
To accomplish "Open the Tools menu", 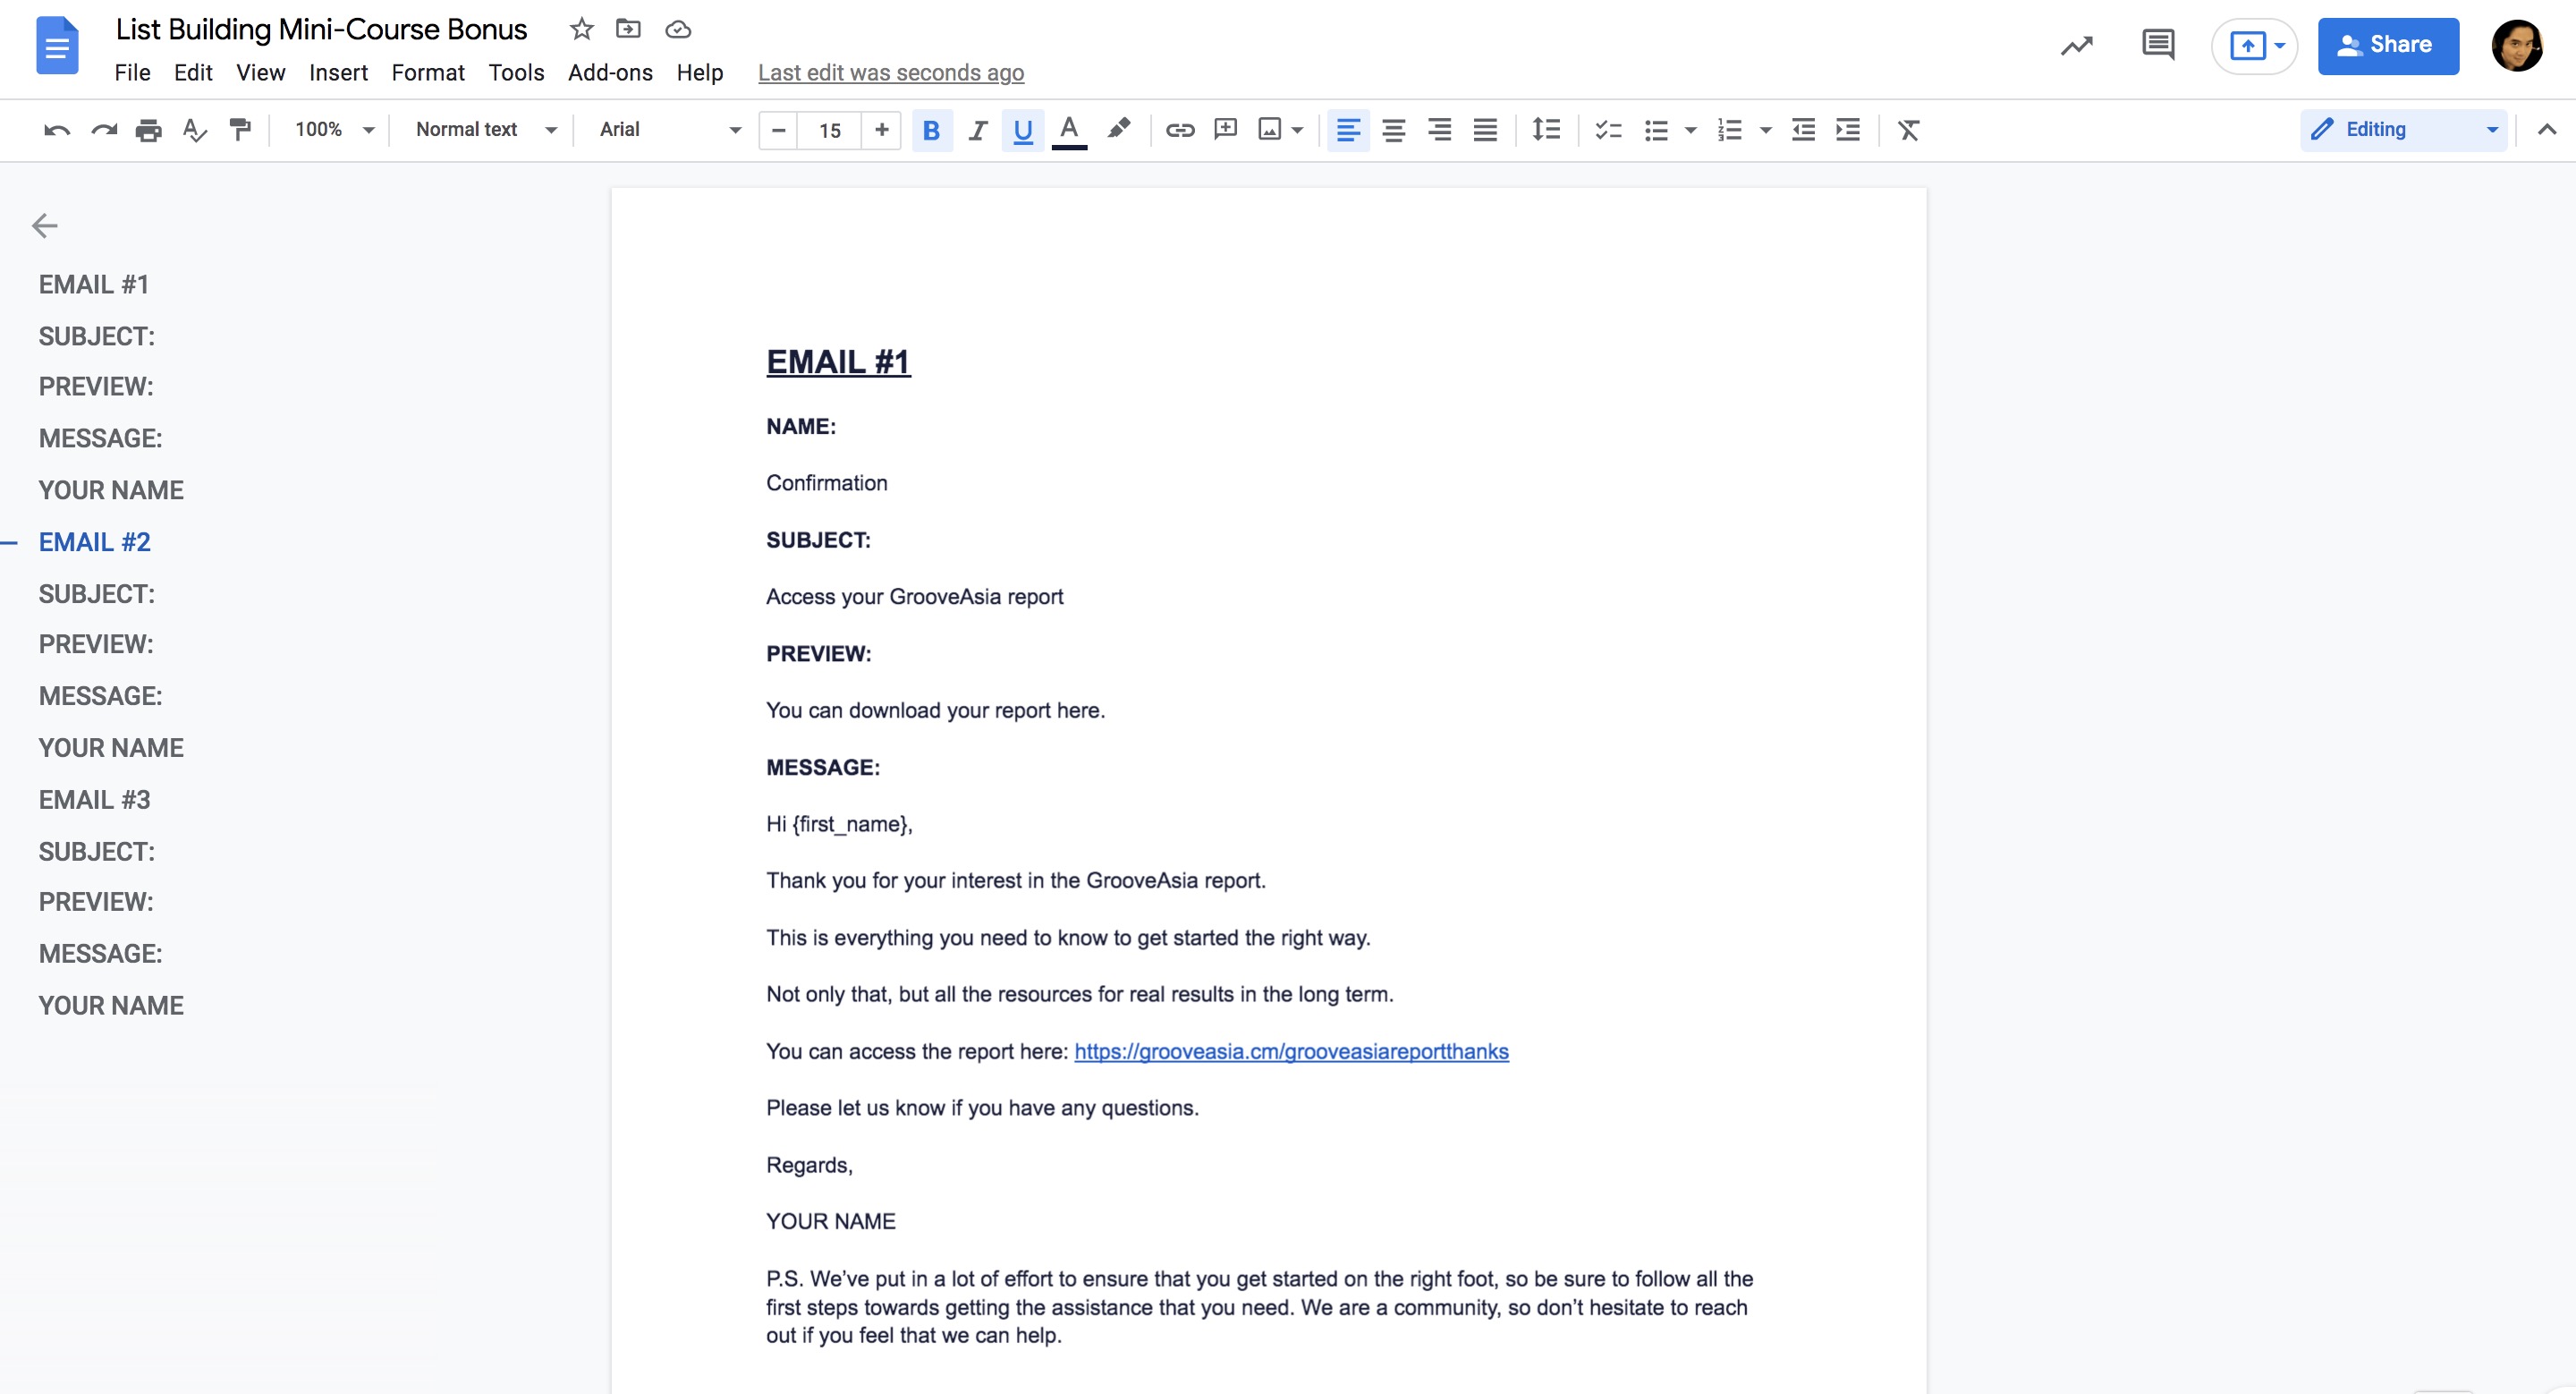I will [x=516, y=73].
